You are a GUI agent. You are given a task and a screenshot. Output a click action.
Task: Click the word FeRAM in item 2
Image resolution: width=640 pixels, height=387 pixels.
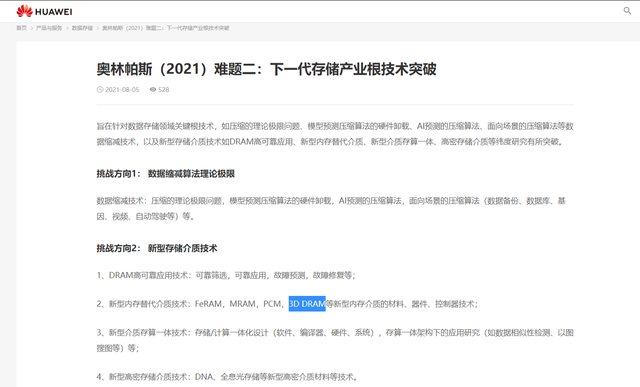[208, 304]
